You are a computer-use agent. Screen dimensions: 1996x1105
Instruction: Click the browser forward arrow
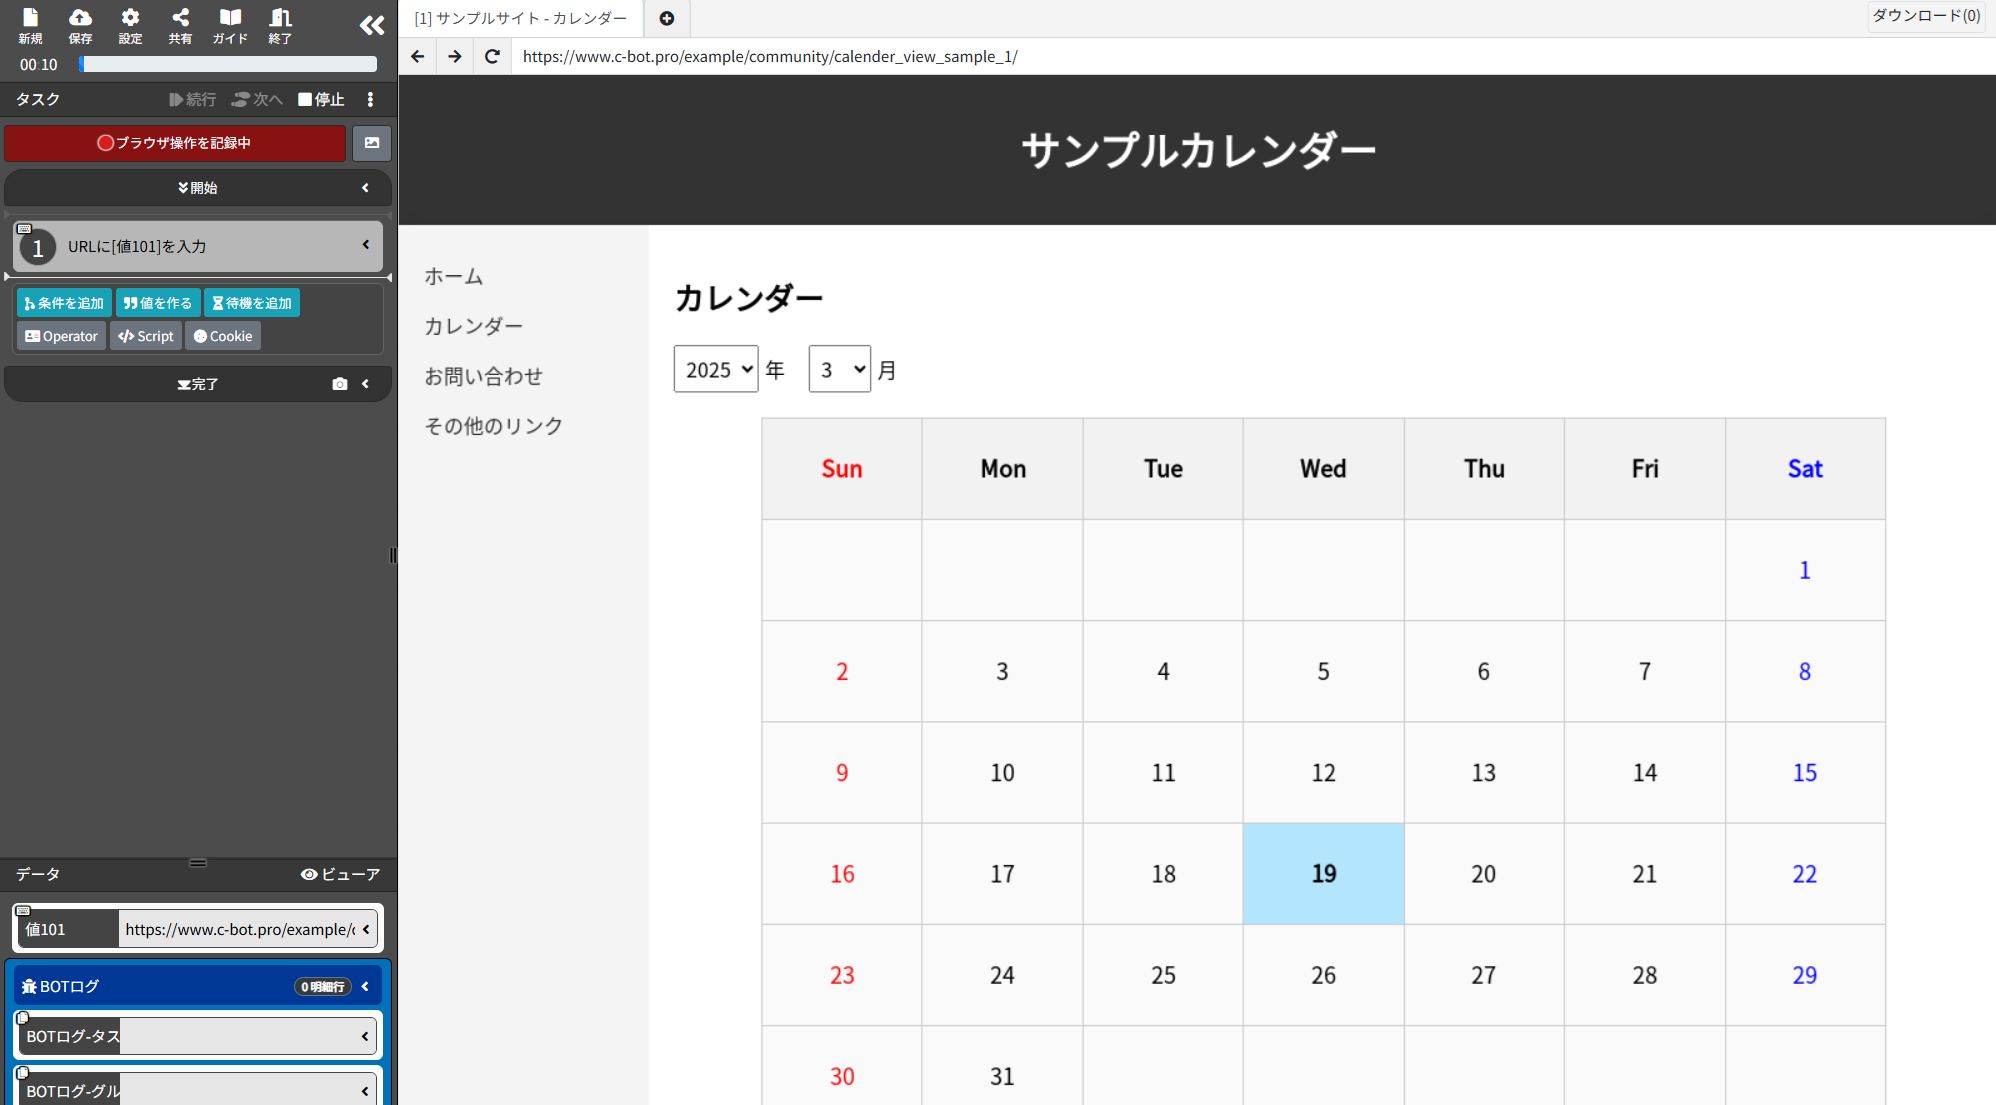455,56
